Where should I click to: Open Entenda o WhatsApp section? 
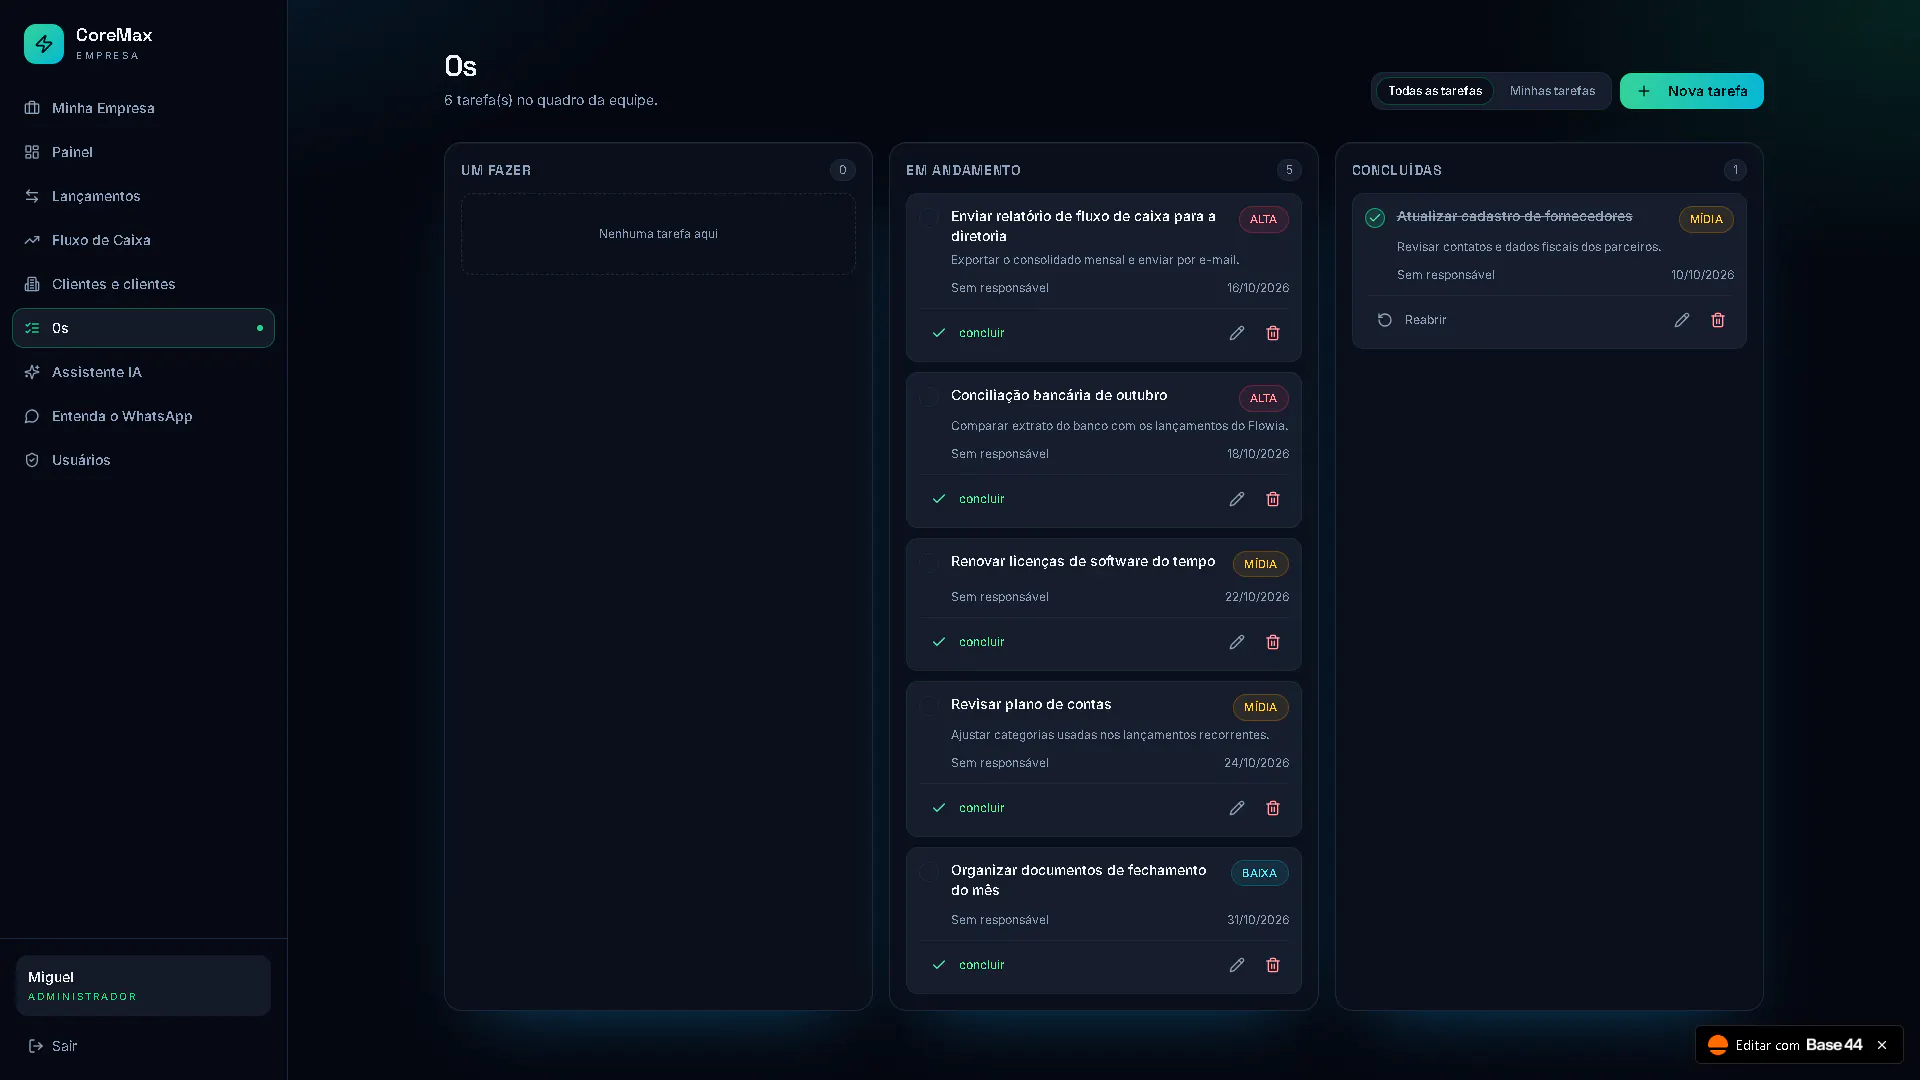tap(143, 416)
